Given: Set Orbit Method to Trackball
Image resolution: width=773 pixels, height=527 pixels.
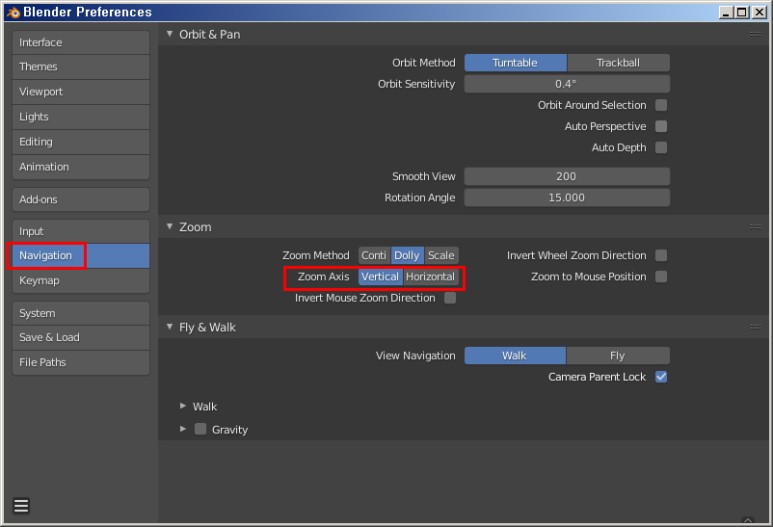Looking at the screenshot, I should pos(618,63).
